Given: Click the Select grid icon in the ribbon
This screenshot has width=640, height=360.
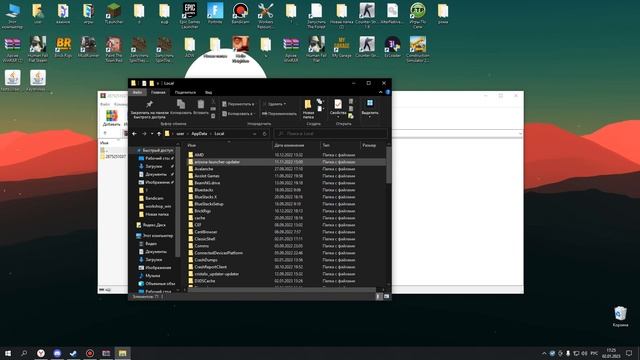Looking at the screenshot, I should [370, 103].
